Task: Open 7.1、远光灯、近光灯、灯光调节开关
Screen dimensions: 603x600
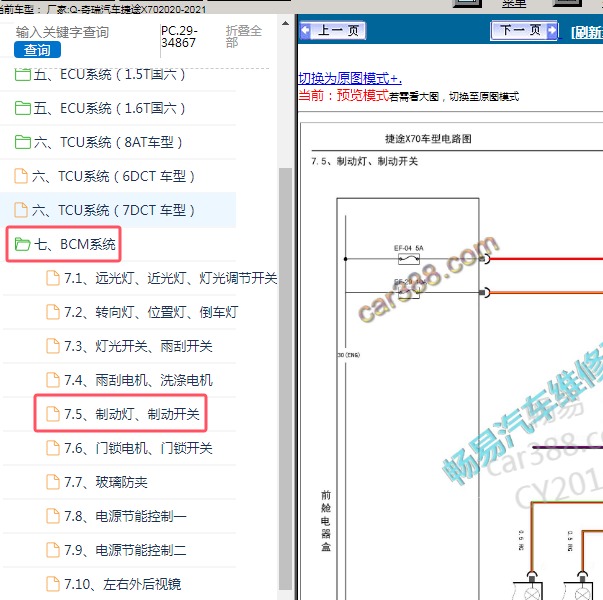Action: tap(171, 278)
